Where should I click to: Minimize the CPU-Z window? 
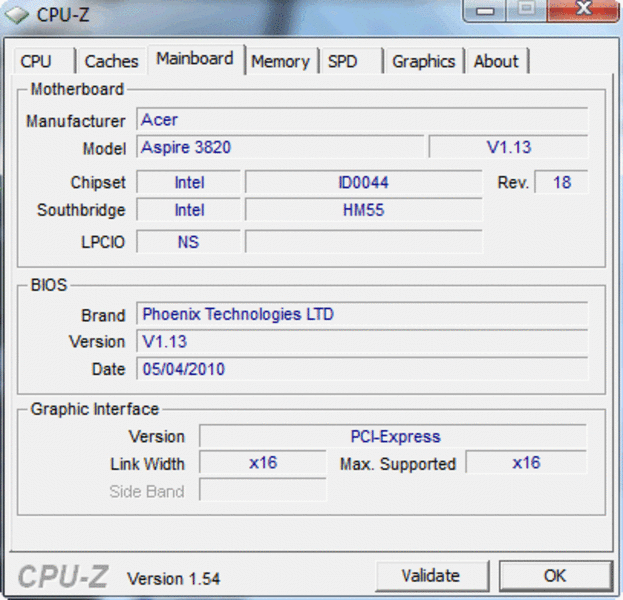485,10
